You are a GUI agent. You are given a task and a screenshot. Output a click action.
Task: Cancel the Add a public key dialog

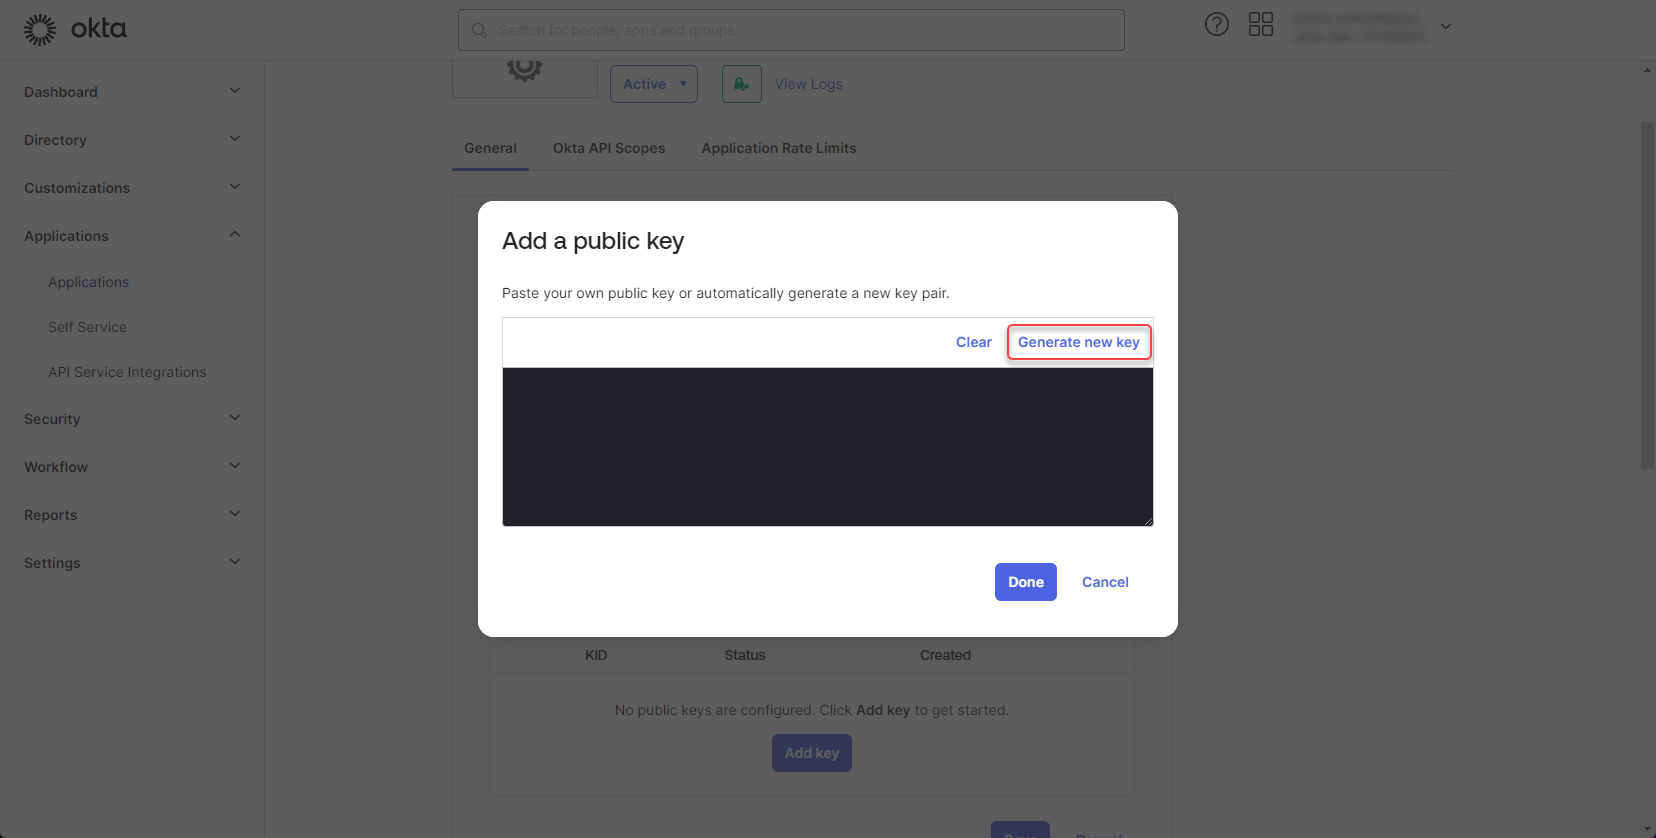point(1104,582)
